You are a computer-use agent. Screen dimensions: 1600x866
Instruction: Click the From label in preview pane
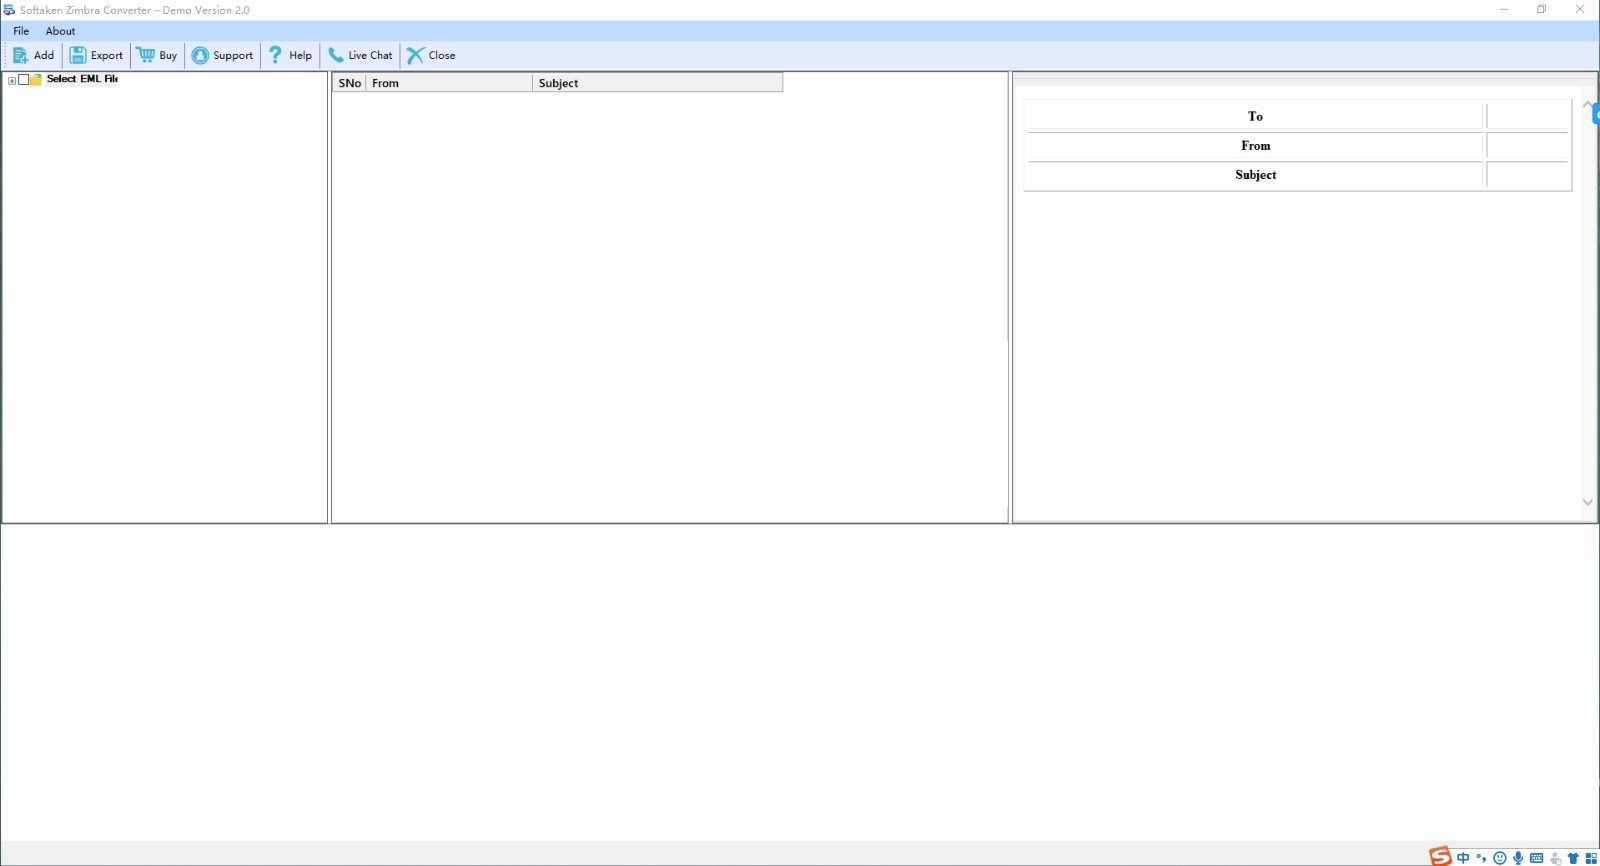pos(1255,145)
